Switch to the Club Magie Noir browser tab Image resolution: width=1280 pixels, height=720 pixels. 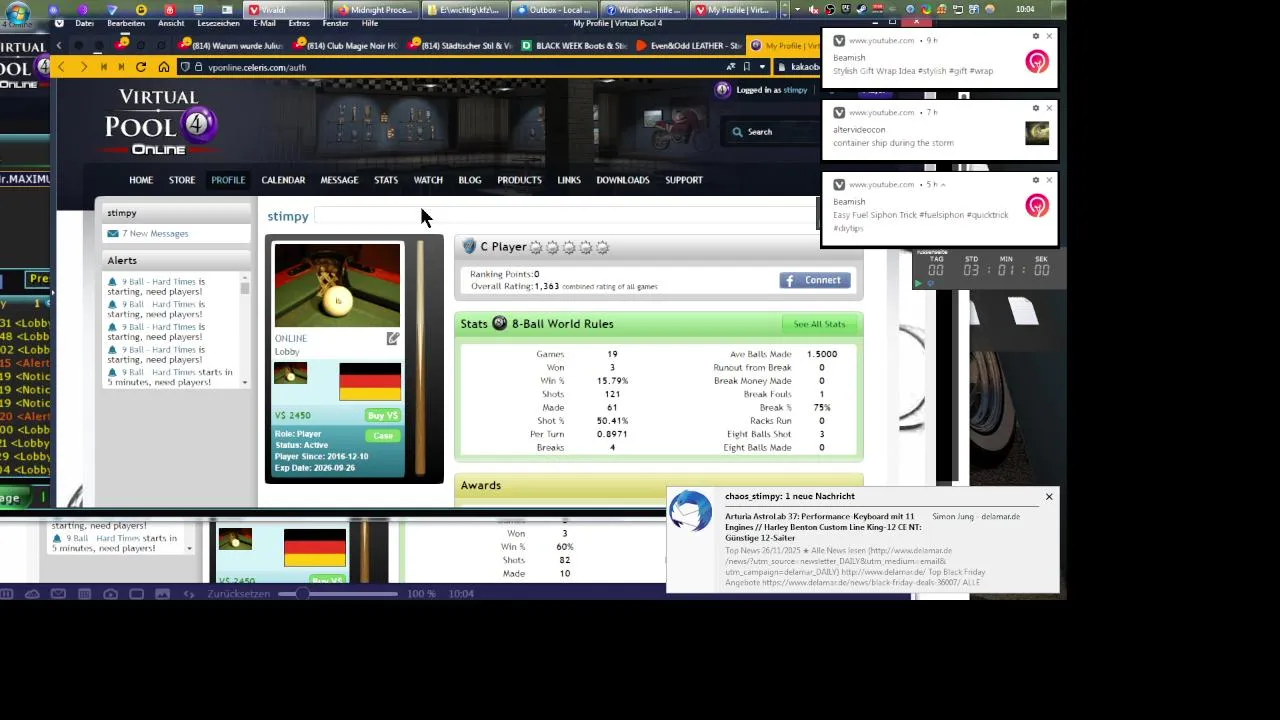pos(344,45)
